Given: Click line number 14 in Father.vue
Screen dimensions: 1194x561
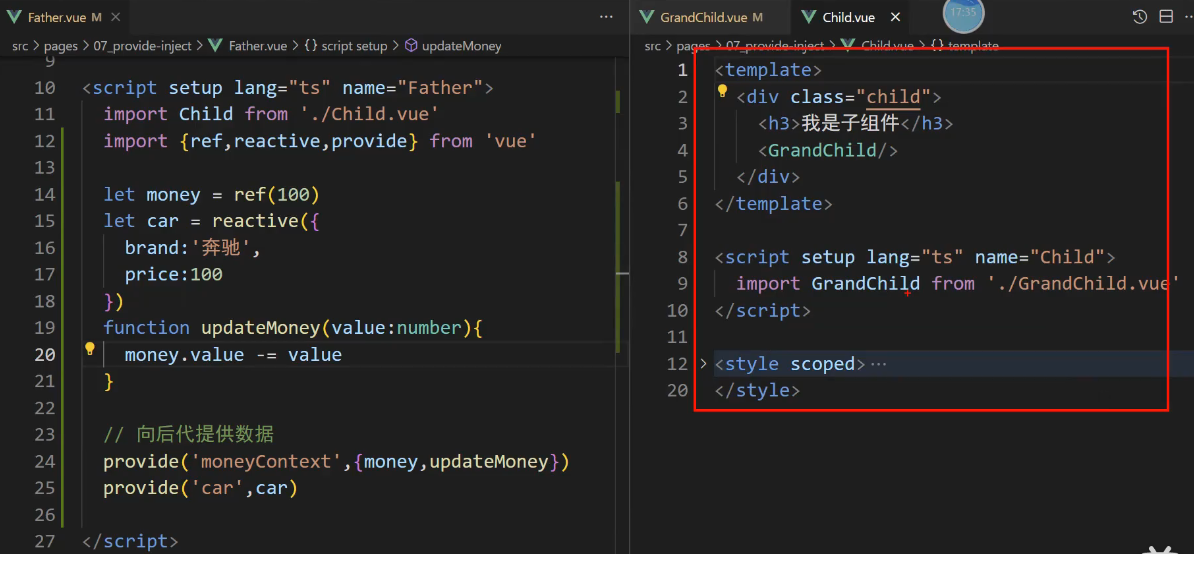Looking at the screenshot, I should pyautogui.click(x=45, y=195).
